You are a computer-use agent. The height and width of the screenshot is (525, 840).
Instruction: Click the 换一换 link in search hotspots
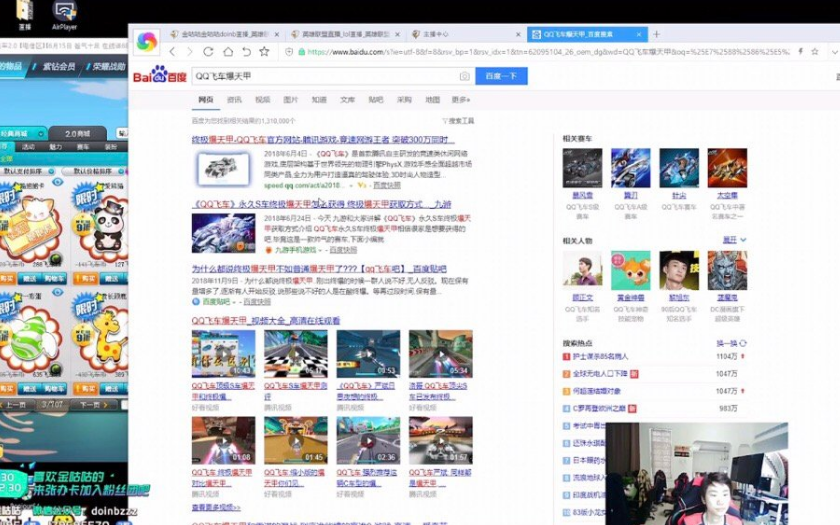[x=727, y=343]
